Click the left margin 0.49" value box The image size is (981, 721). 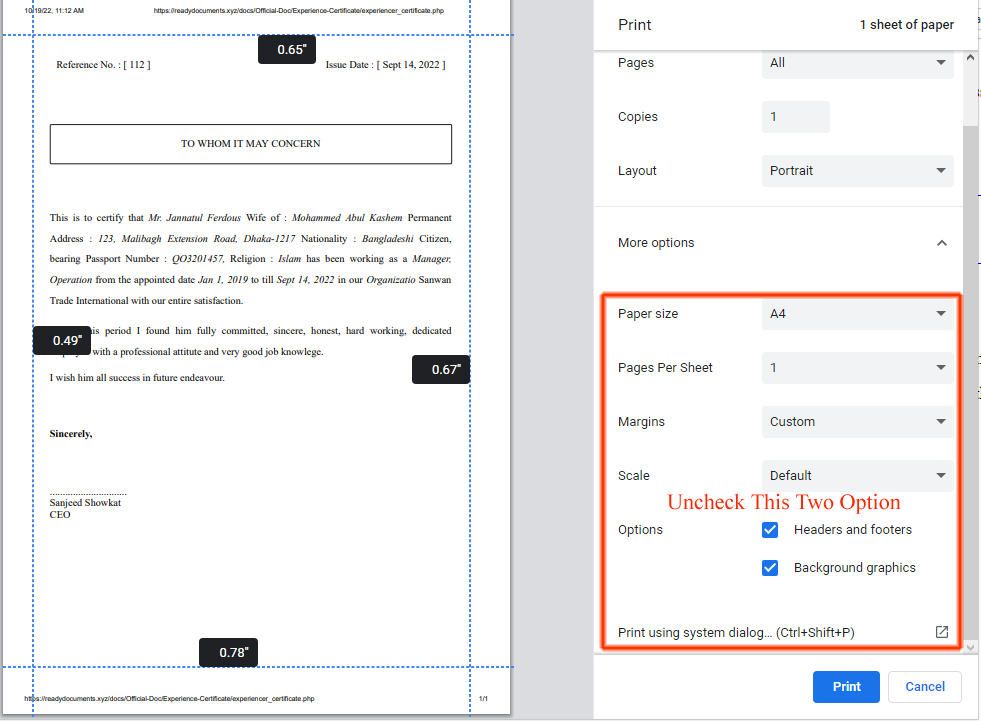tap(62, 340)
